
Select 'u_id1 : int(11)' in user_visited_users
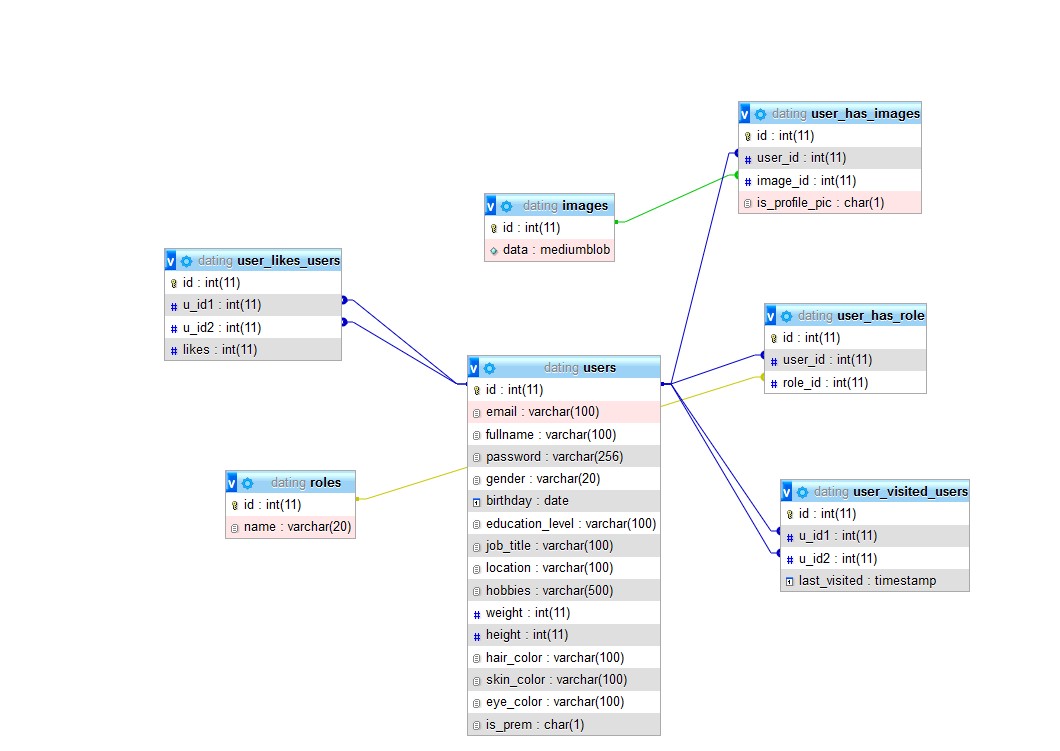click(875, 536)
